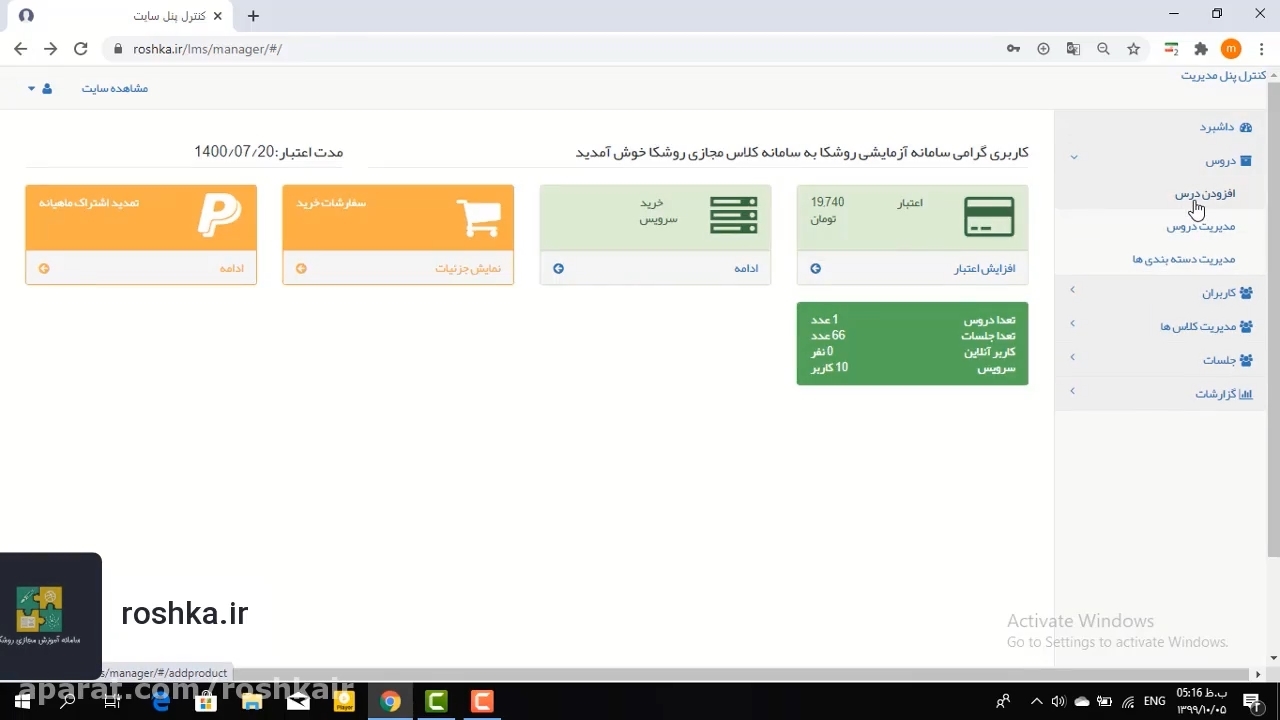Open the user account dropdown at top left

tap(40, 89)
